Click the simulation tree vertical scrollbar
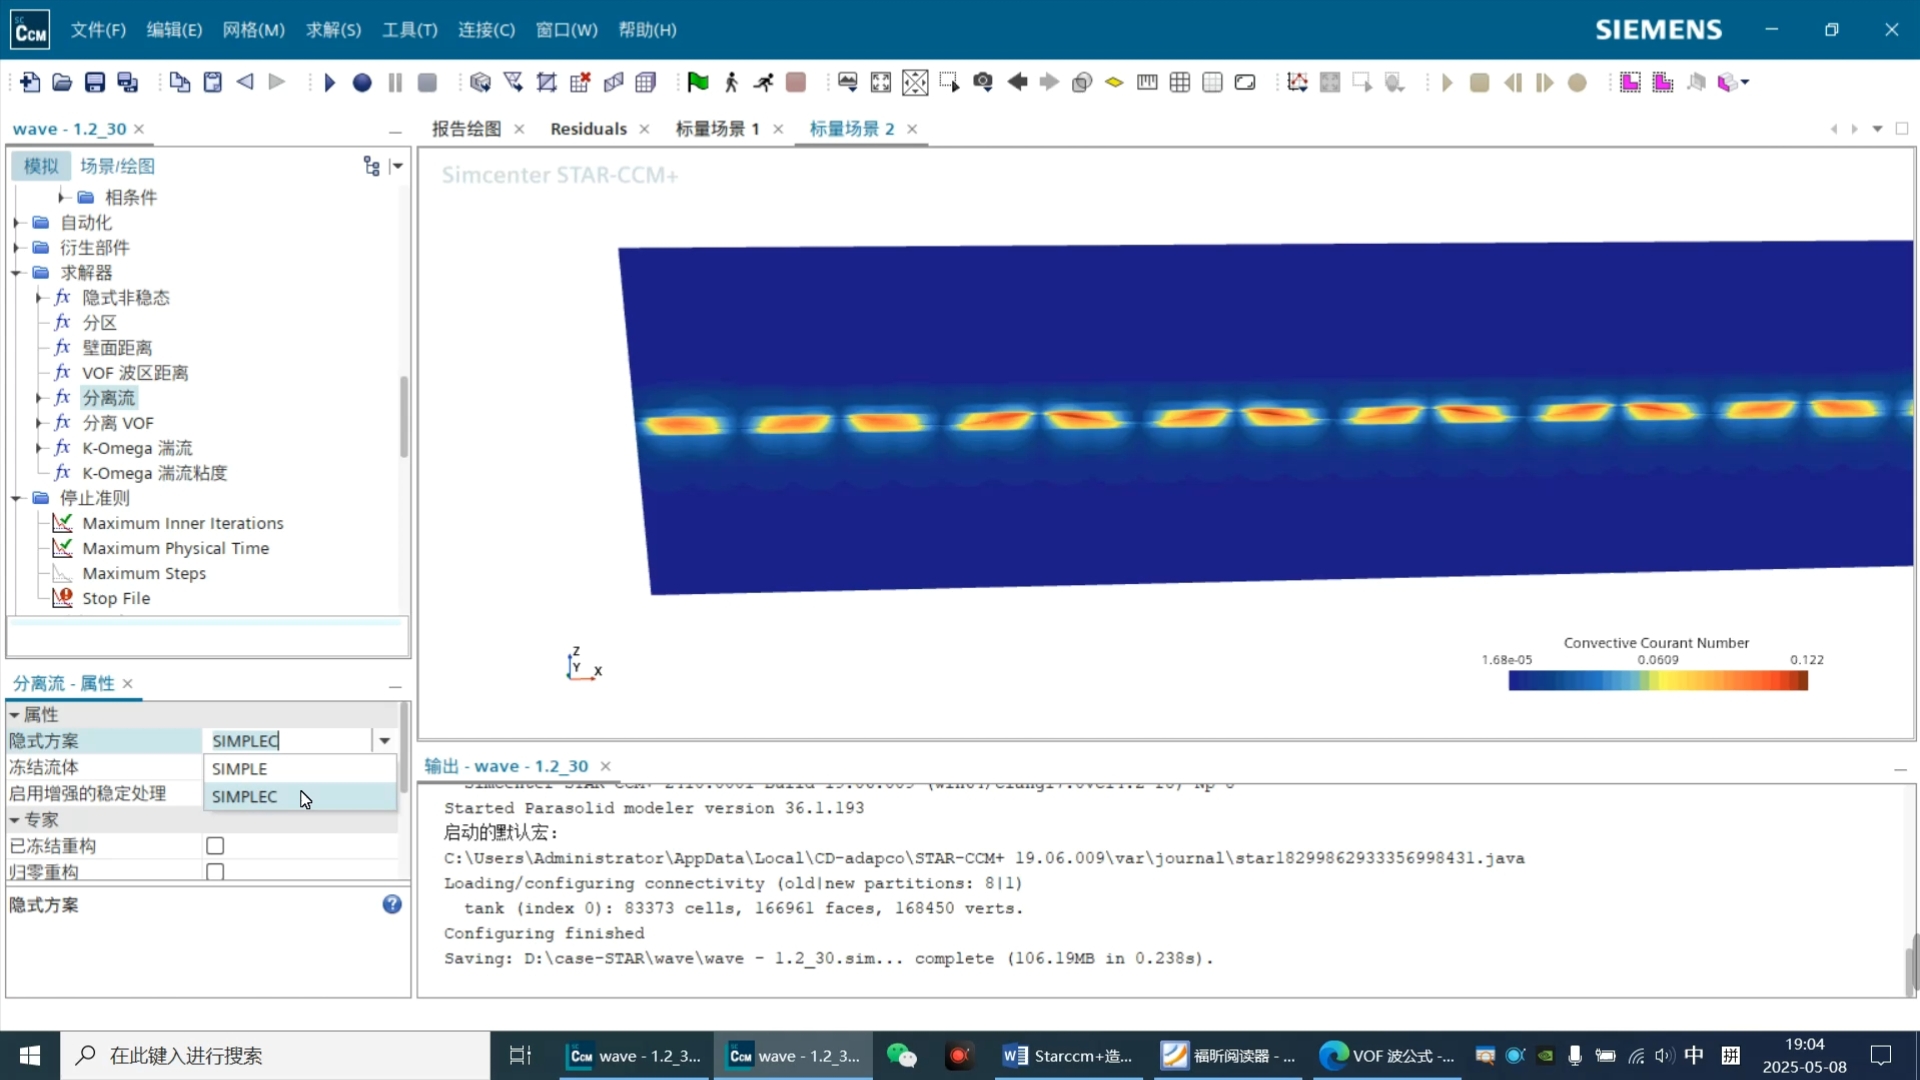The width and height of the screenshot is (1920, 1080). tap(404, 416)
